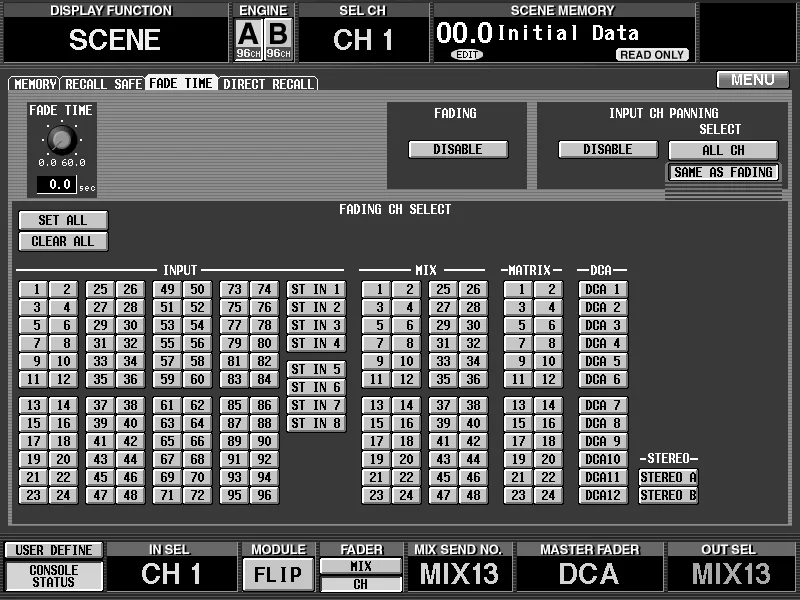Toggle input channel 37 fading
This screenshot has width=800, height=600.
[x=100, y=405]
